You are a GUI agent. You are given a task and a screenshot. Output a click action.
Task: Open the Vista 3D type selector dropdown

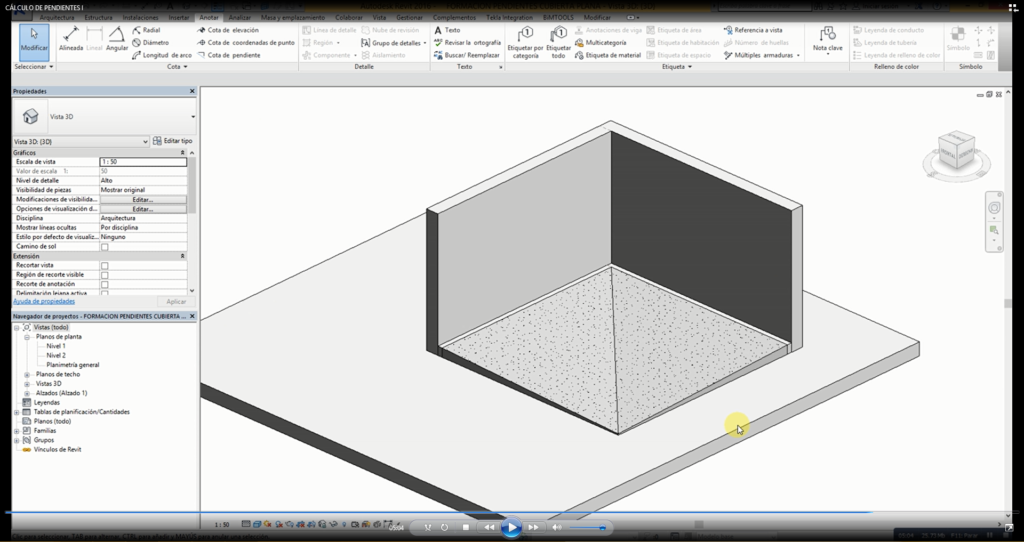(80, 142)
